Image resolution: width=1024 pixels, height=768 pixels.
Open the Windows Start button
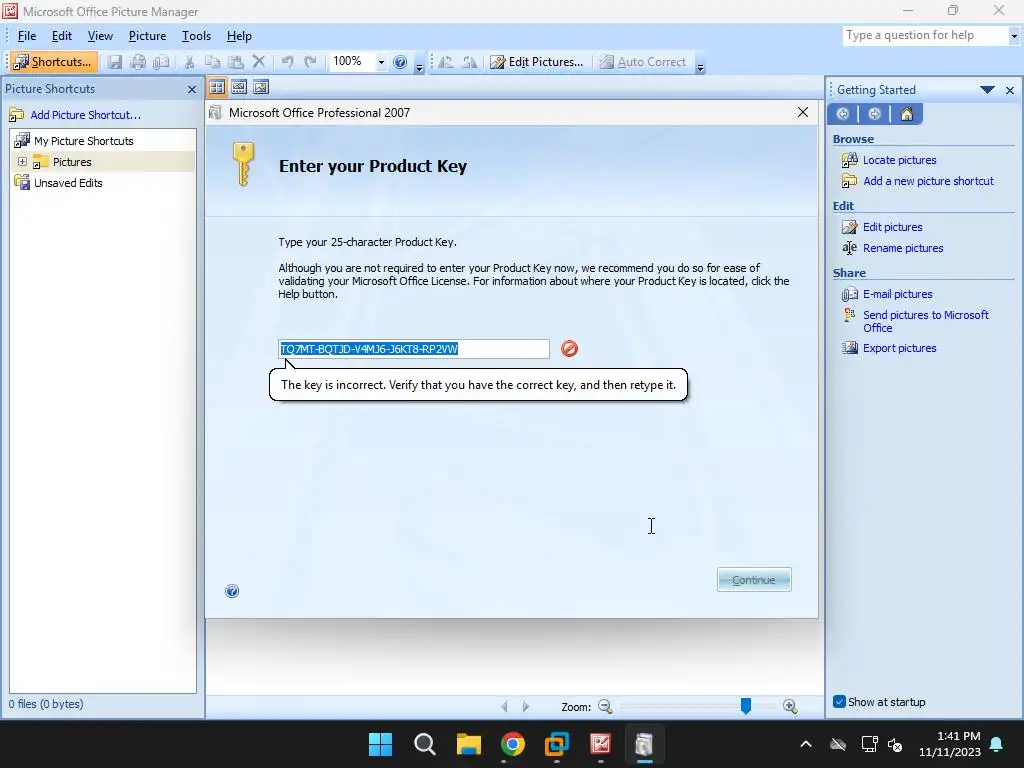click(x=380, y=744)
